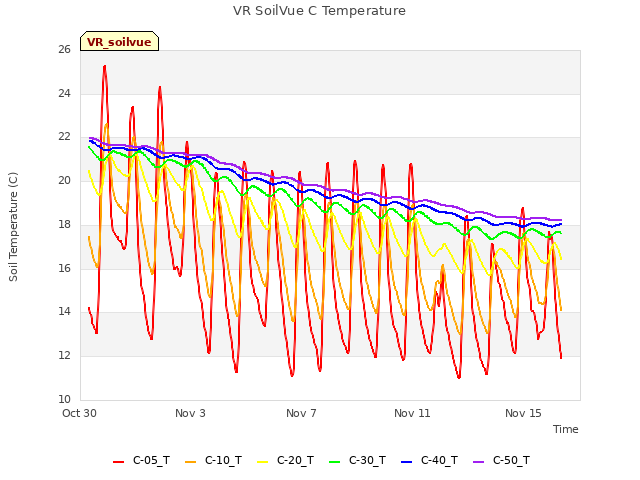Click the 22 y-axis tick label
Image resolution: width=640 pixels, height=480 pixels.
click(64, 137)
